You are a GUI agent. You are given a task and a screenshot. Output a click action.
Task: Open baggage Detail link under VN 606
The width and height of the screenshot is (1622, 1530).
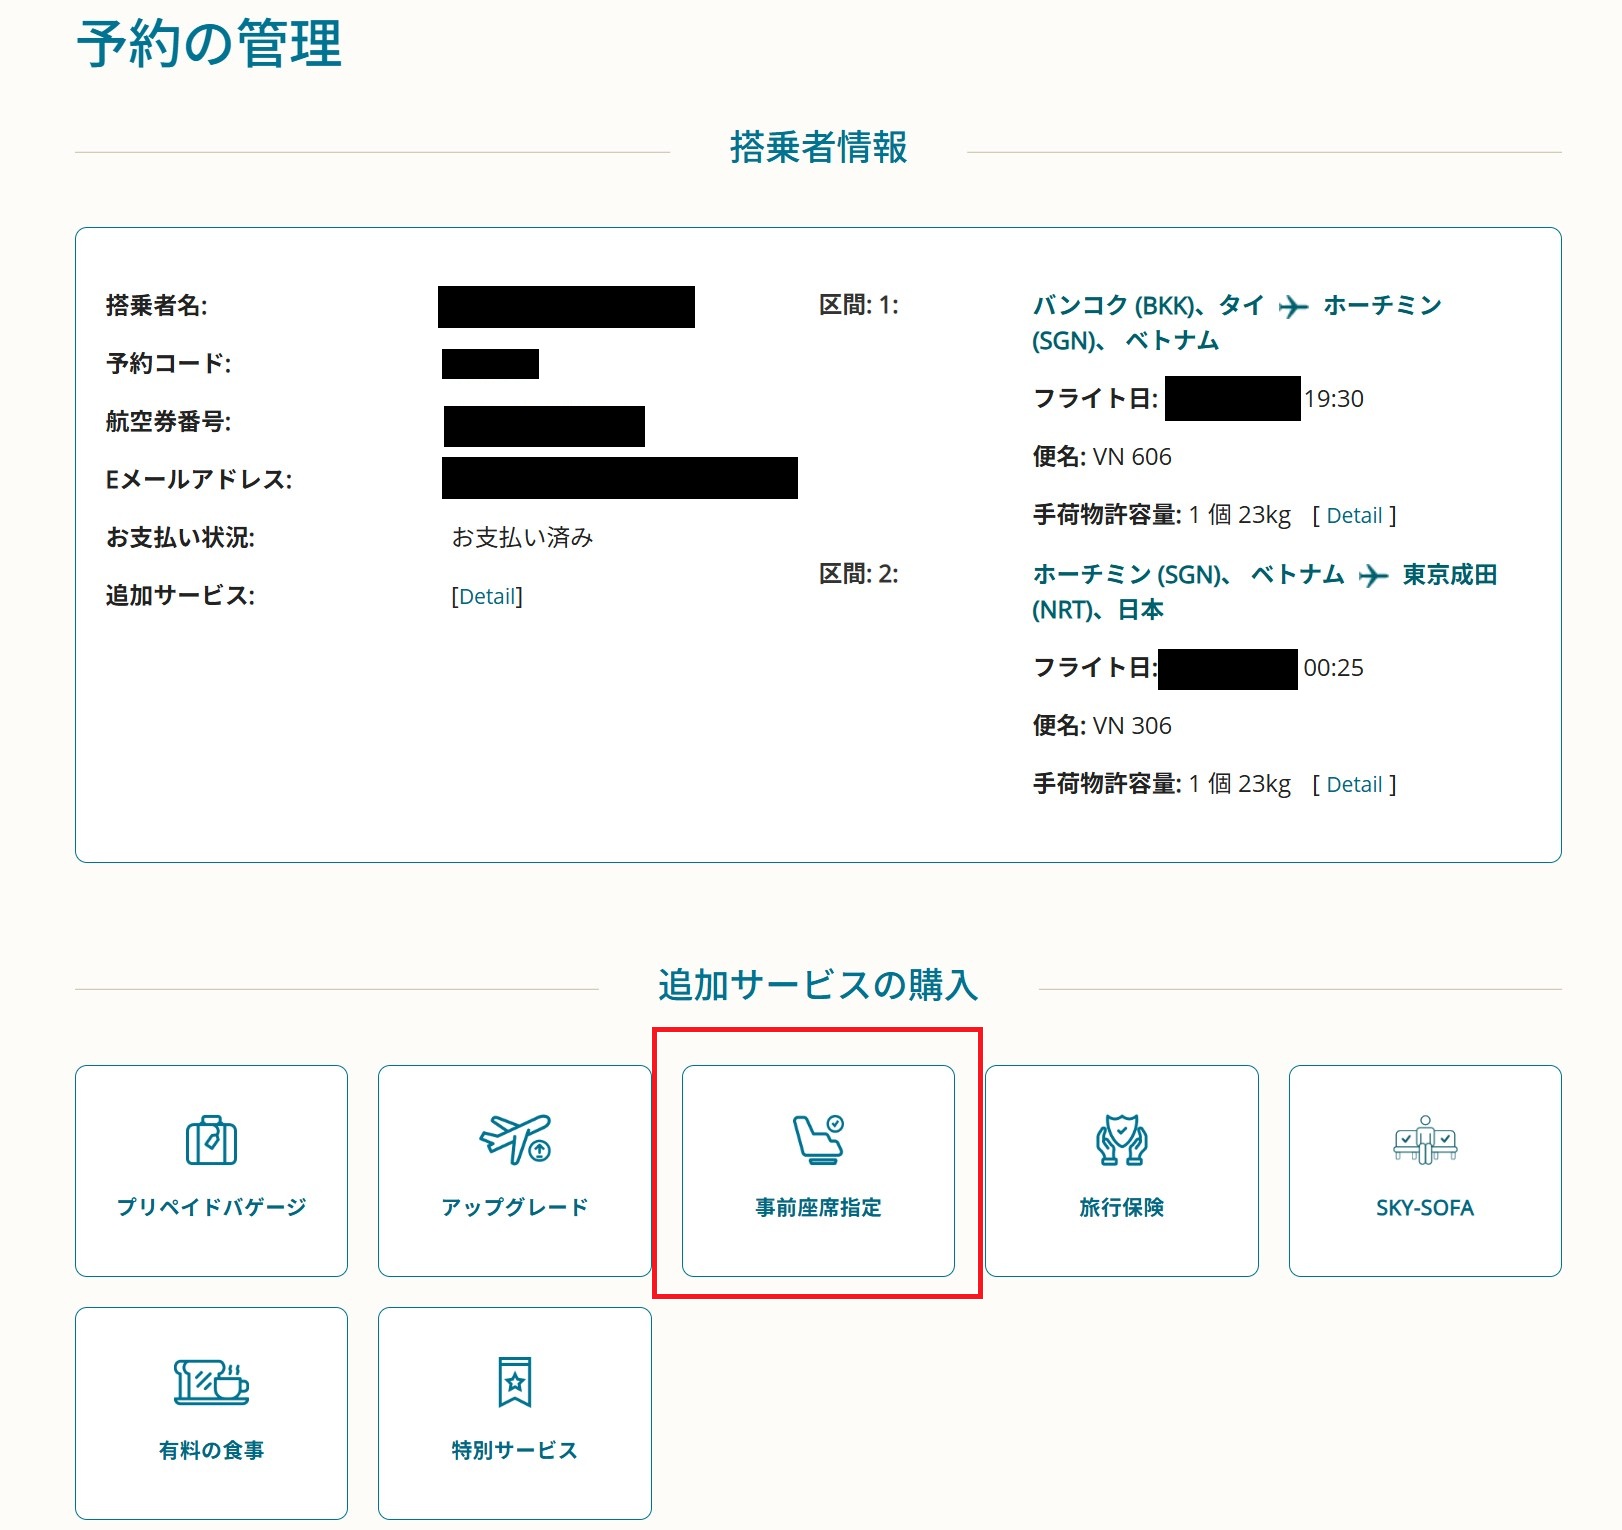[x=1354, y=515]
